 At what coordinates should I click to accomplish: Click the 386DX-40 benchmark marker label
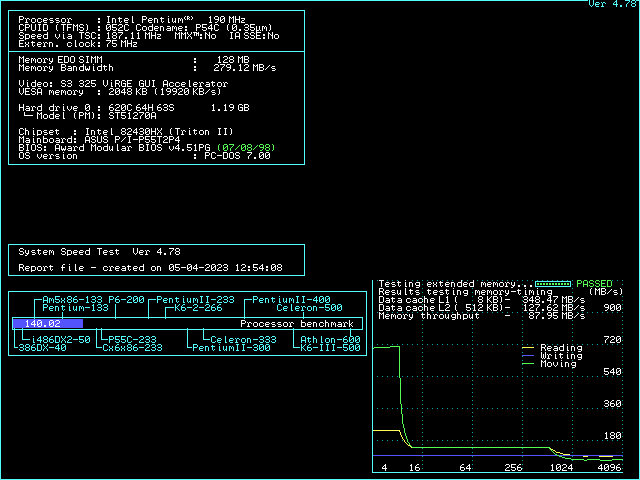coord(41,348)
